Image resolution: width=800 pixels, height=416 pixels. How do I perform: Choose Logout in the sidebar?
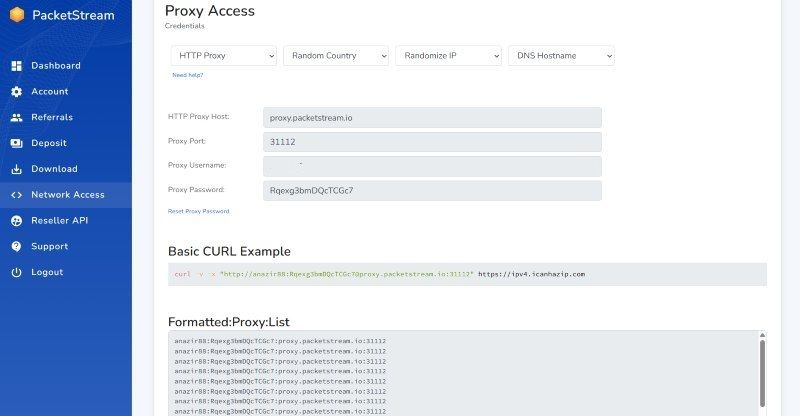point(66,273)
